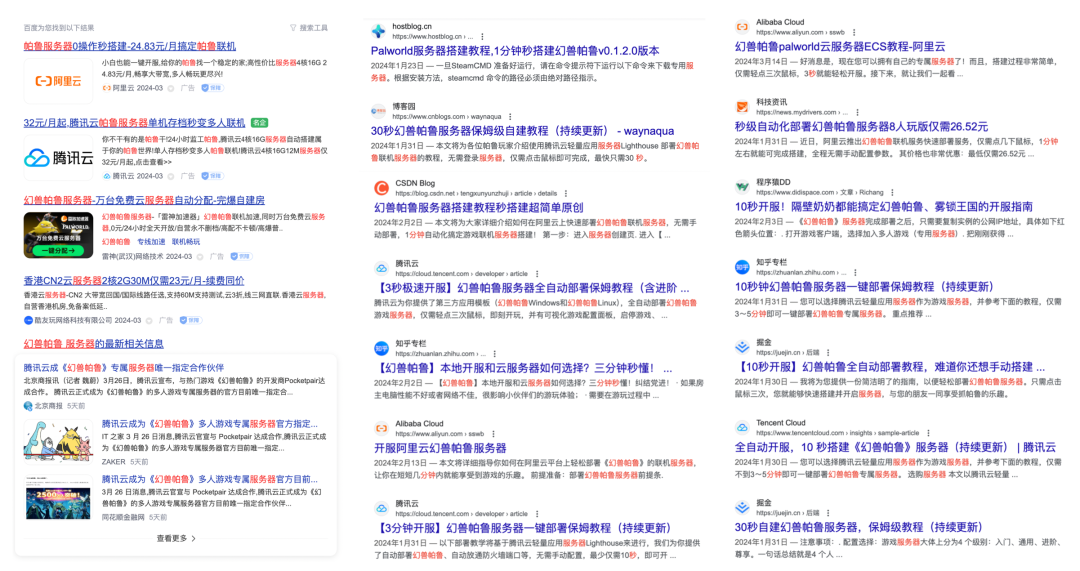Screen dimensions: 1080x571
Task: Click 保障 badge next to 酷友玩网络科技有限公司
Action: point(191,320)
